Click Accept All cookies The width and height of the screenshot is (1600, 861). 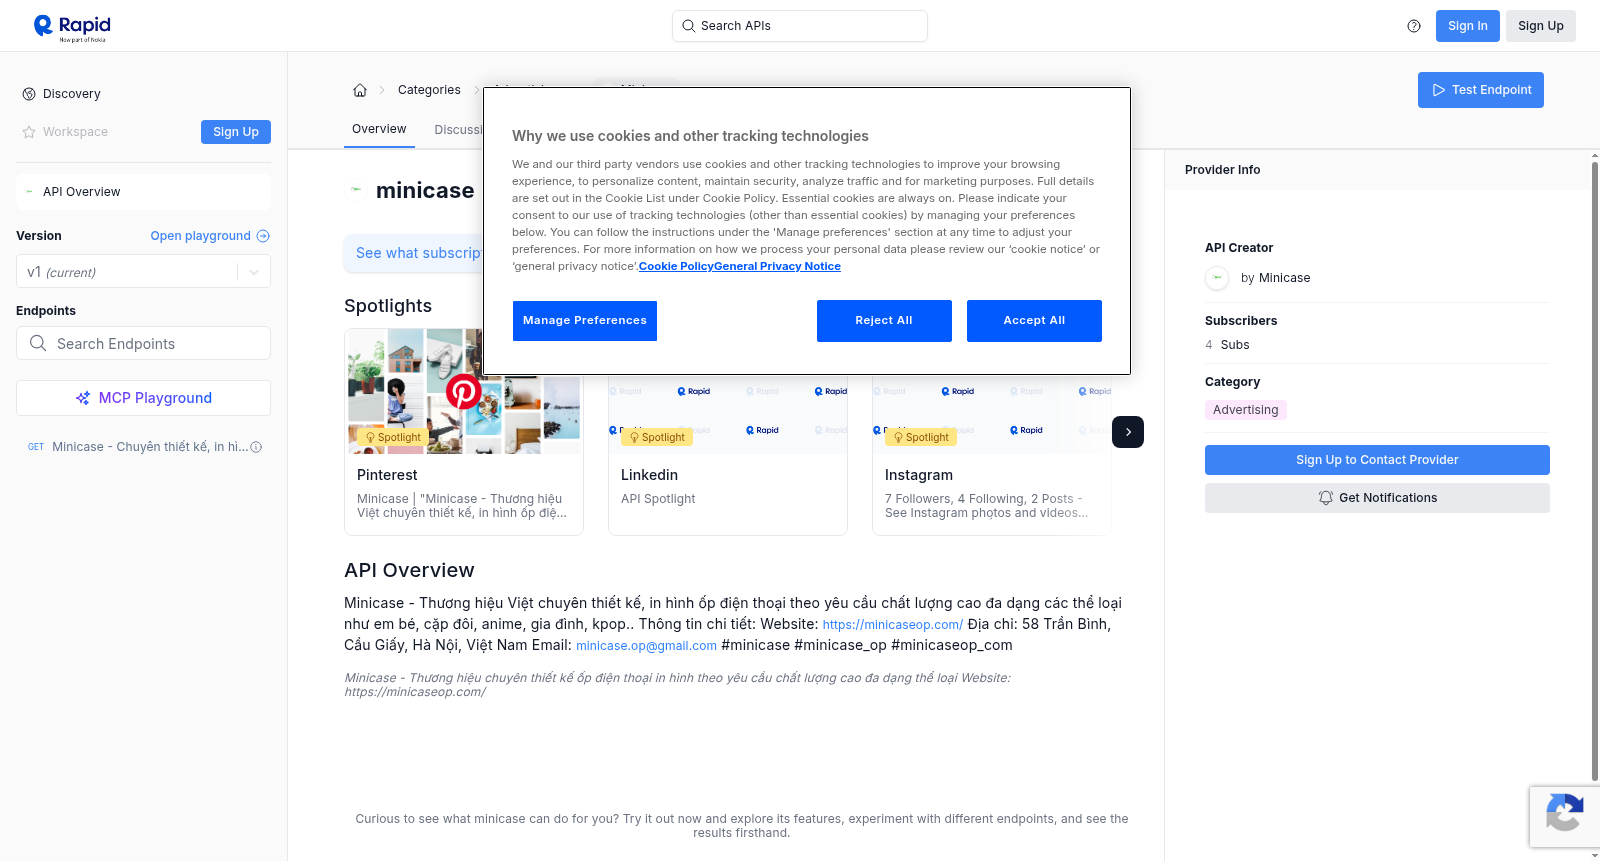coord(1034,321)
